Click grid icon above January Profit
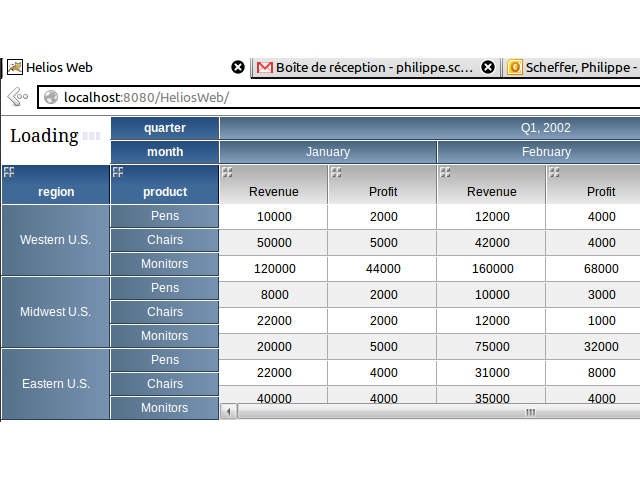This screenshot has height=480, width=640. [x=336, y=172]
